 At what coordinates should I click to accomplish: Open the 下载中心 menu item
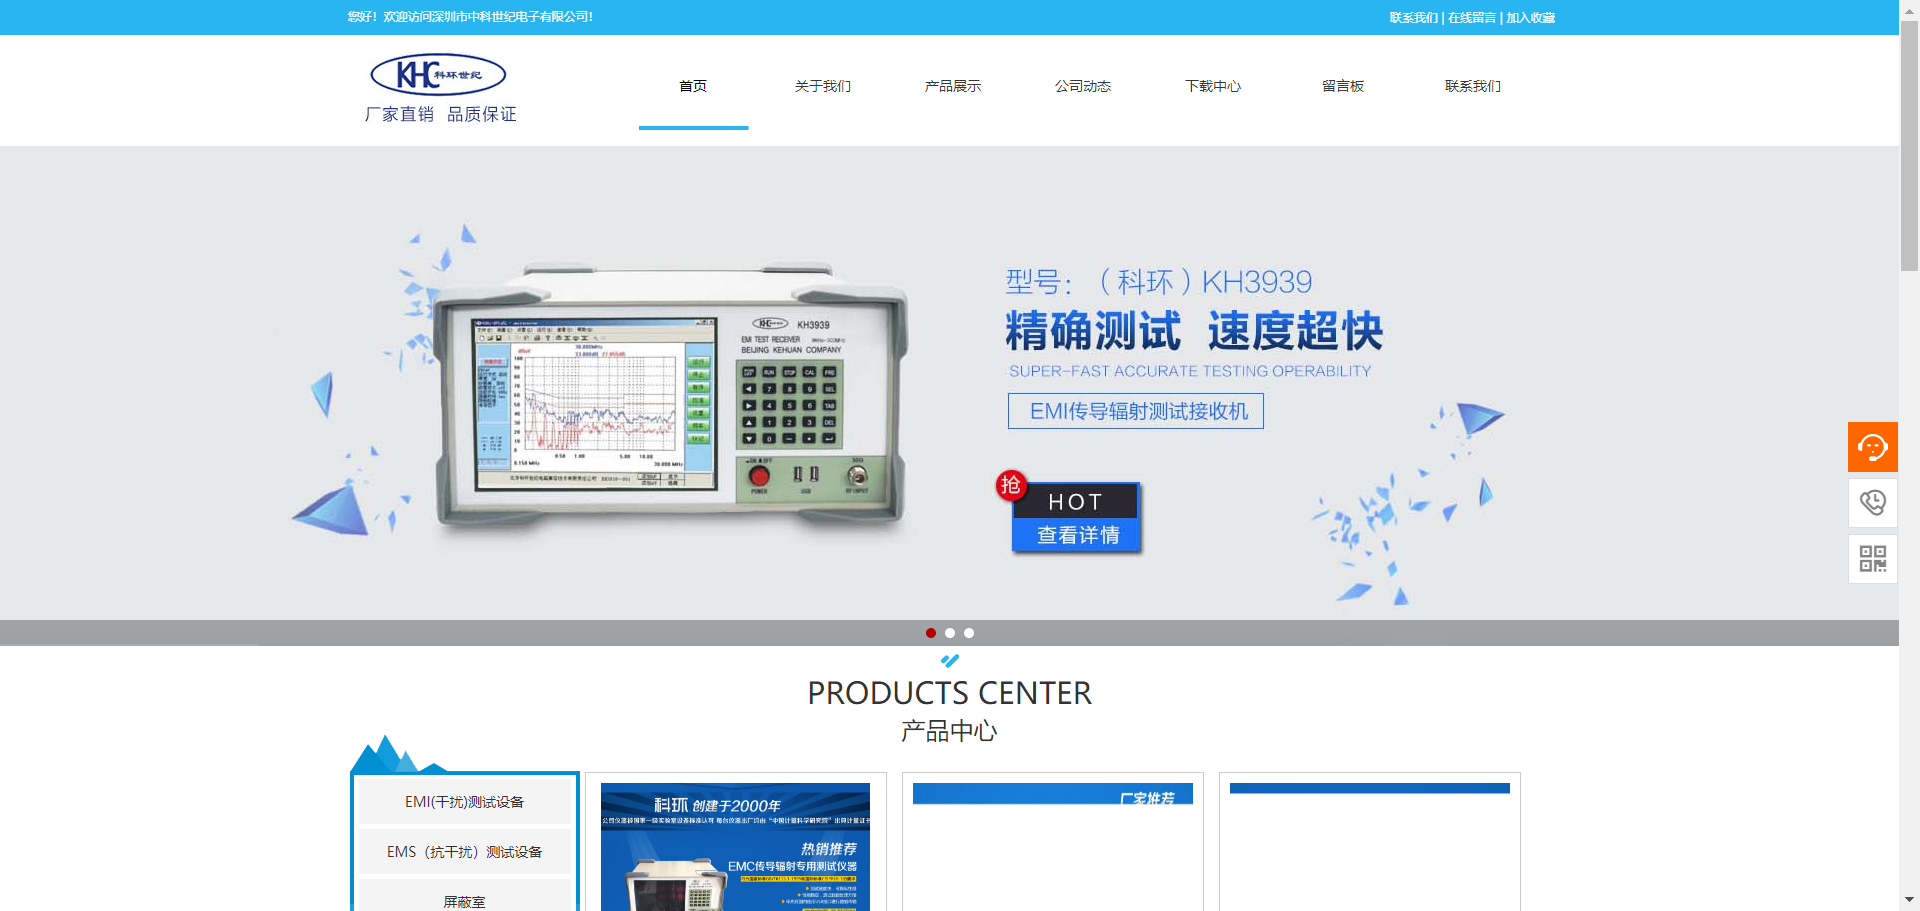1212,86
